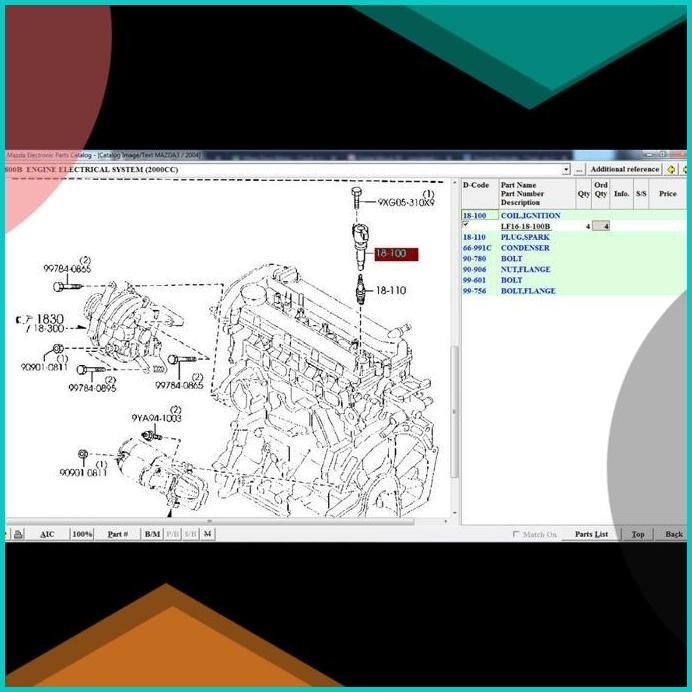
Task: Click the 9XG05-310X9 bolt label in diagram
Action: point(406,203)
